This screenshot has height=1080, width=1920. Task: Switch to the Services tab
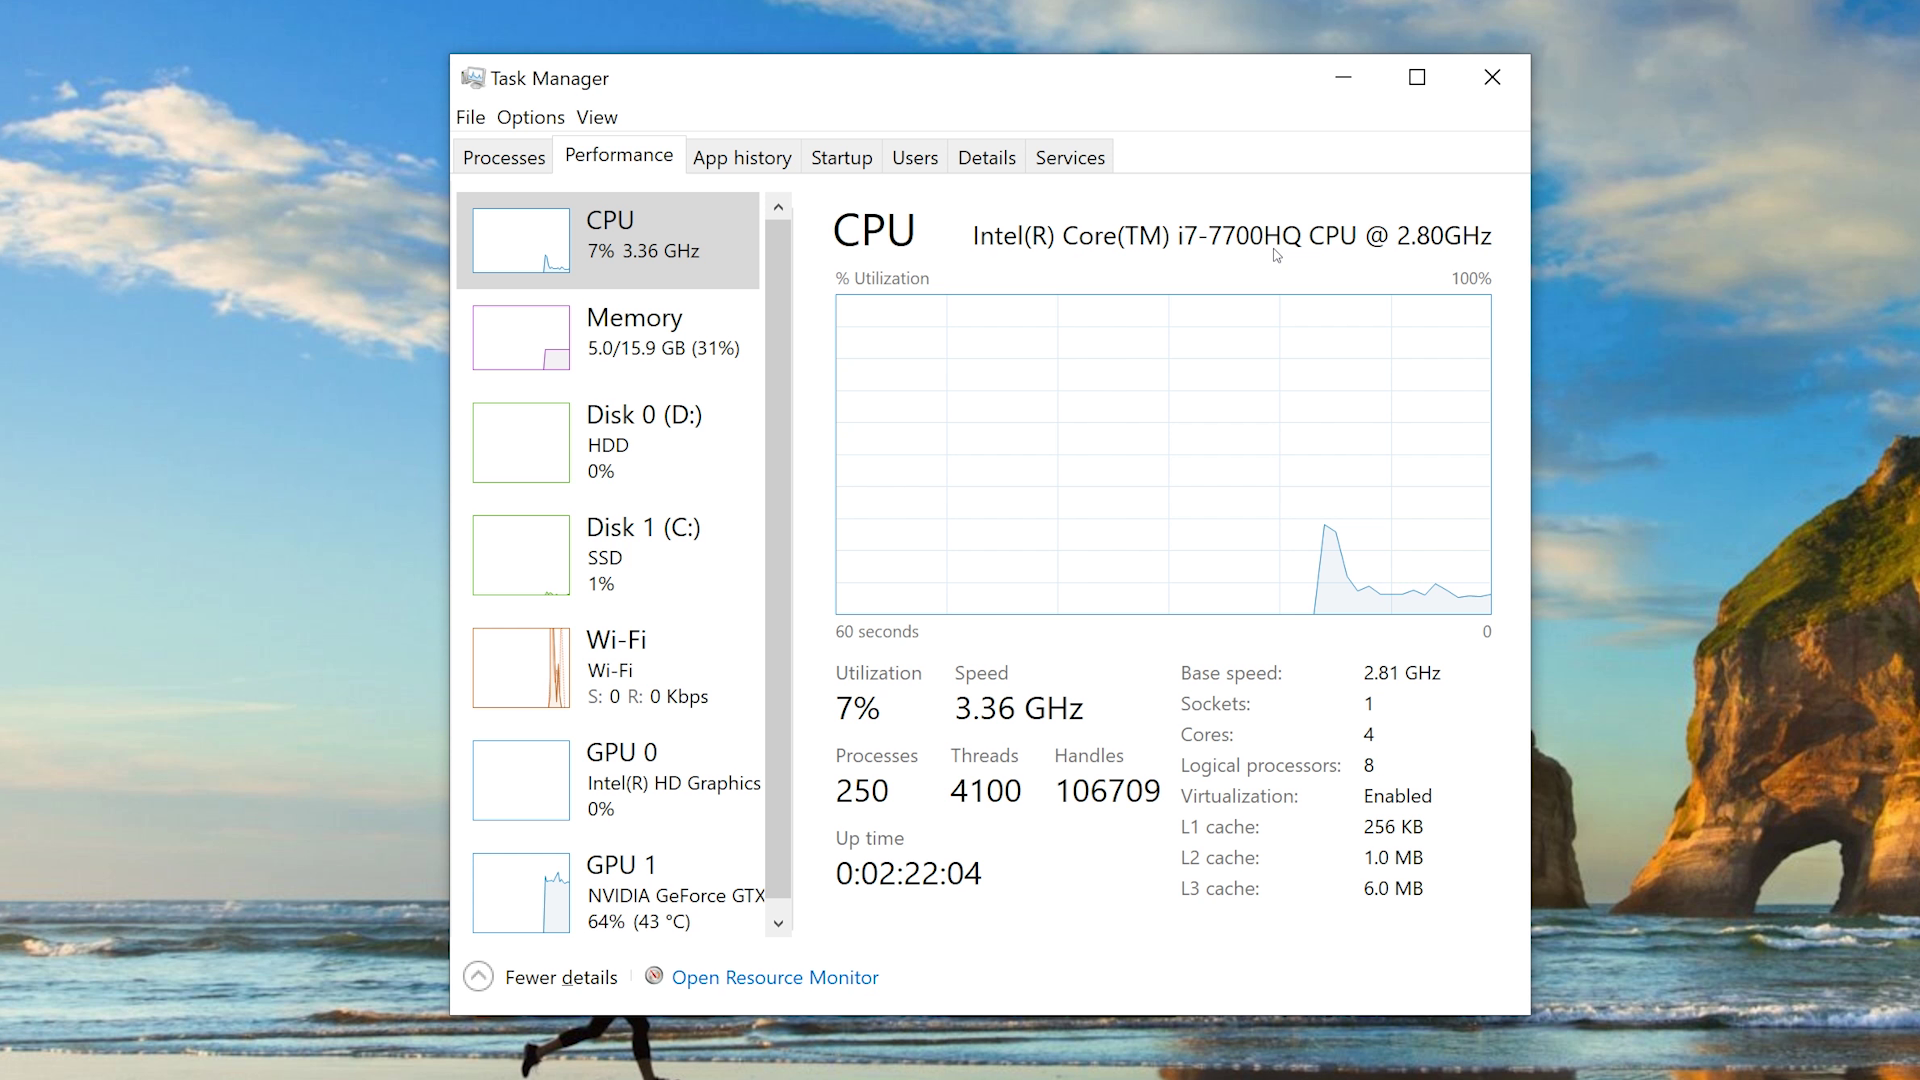[1070, 158]
